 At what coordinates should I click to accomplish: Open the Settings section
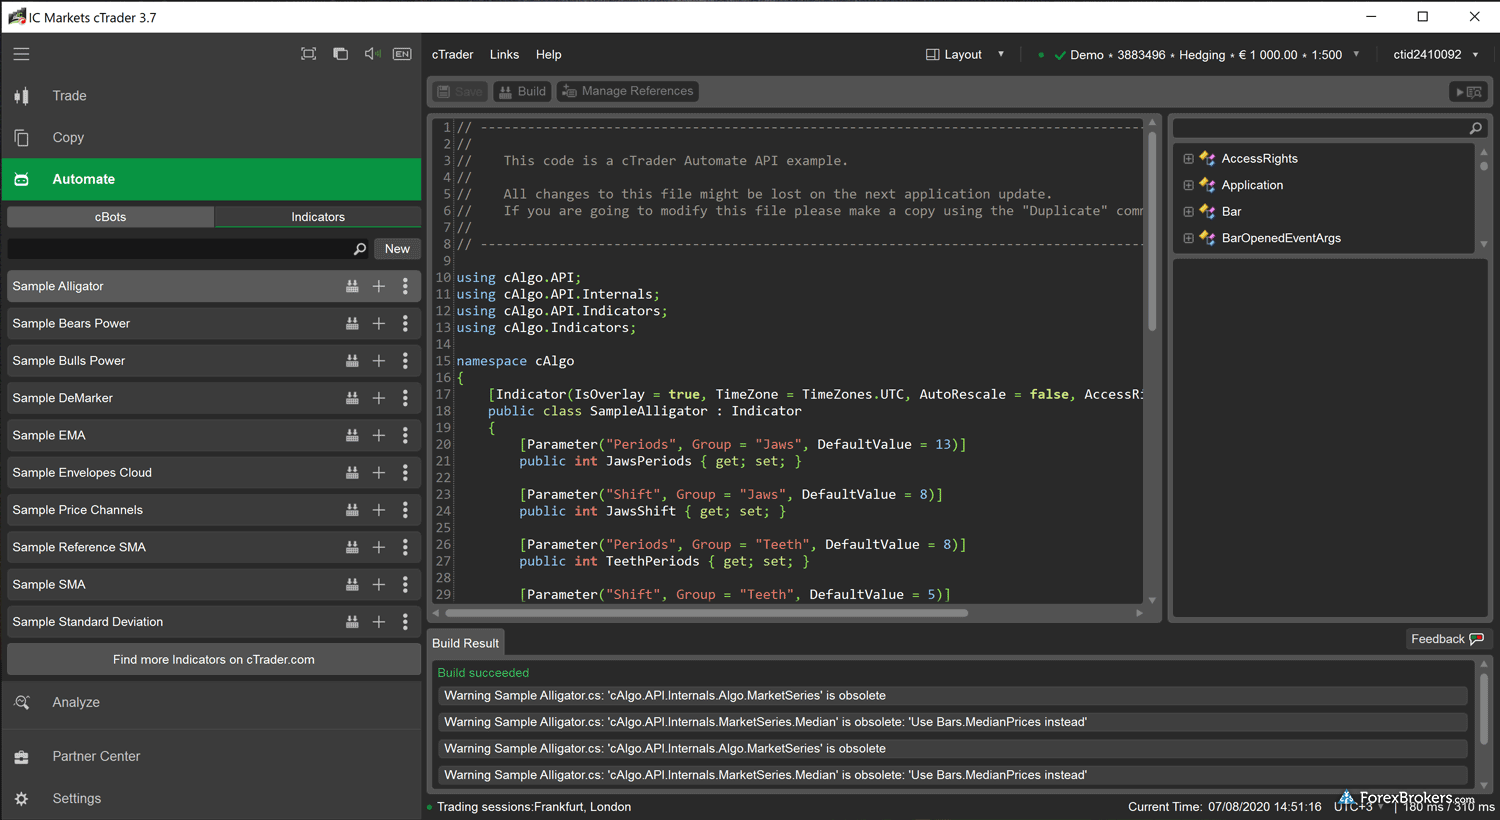[x=77, y=798]
